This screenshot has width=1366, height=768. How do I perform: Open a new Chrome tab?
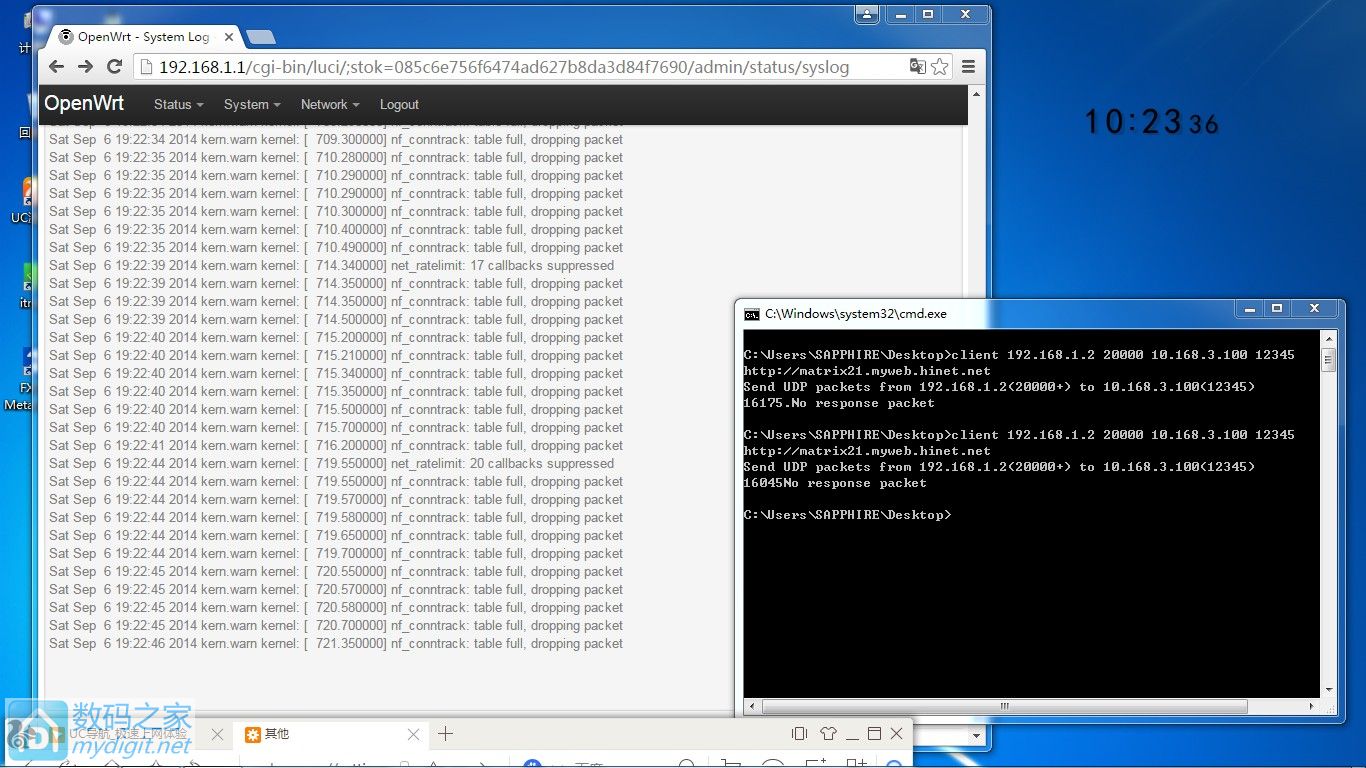pos(261,38)
